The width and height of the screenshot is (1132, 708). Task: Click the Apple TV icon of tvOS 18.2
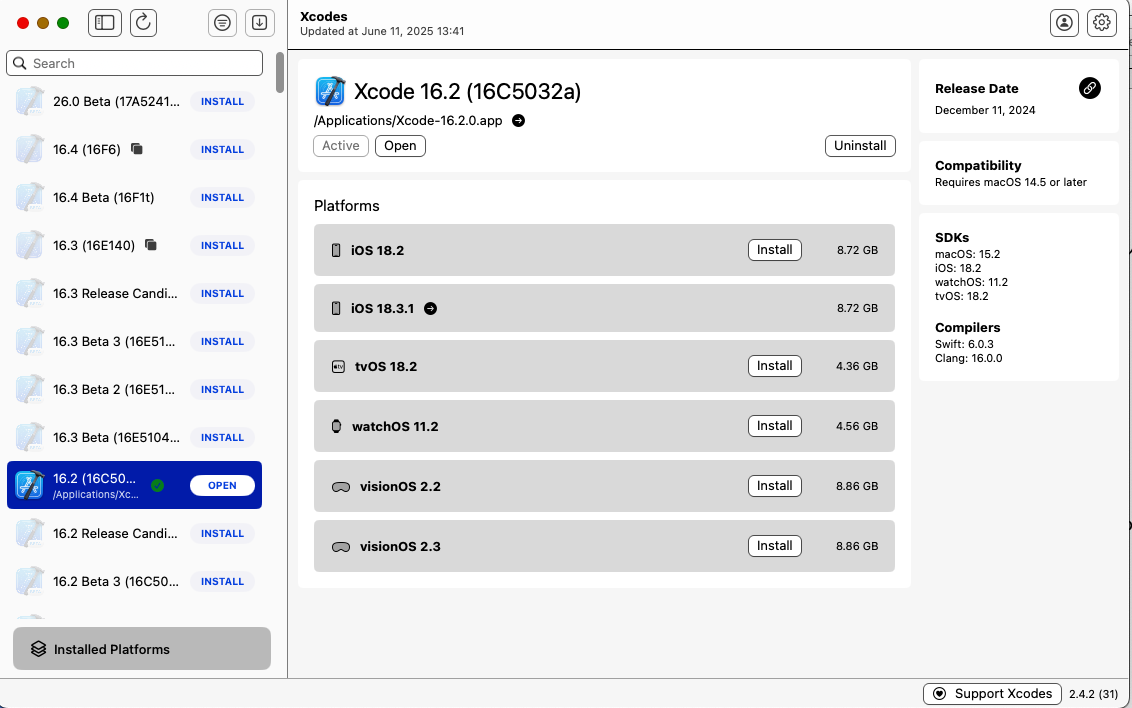(x=338, y=367)
